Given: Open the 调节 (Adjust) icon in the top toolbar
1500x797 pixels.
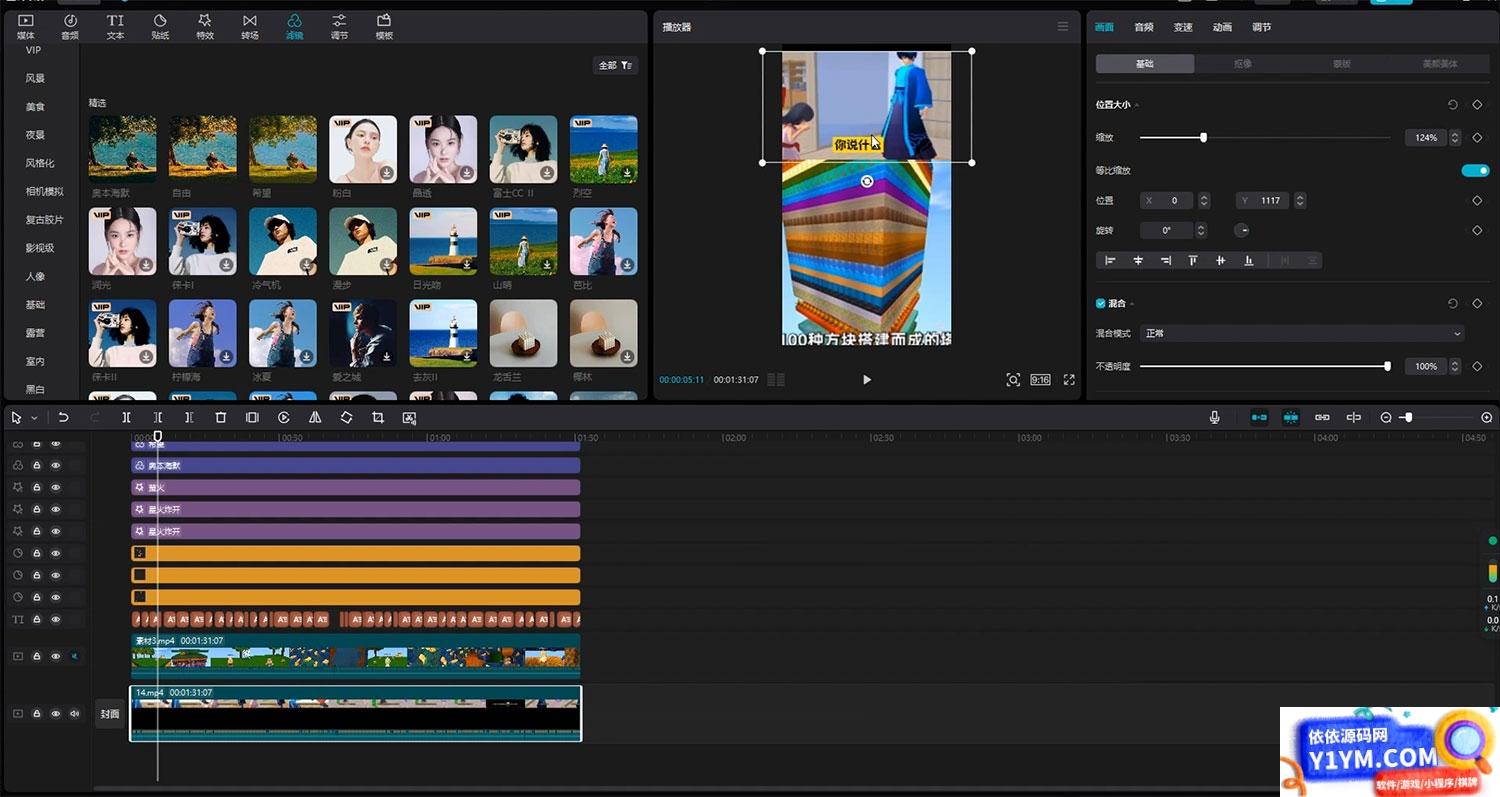Looking at the screenshot, I should pos(339,26).
